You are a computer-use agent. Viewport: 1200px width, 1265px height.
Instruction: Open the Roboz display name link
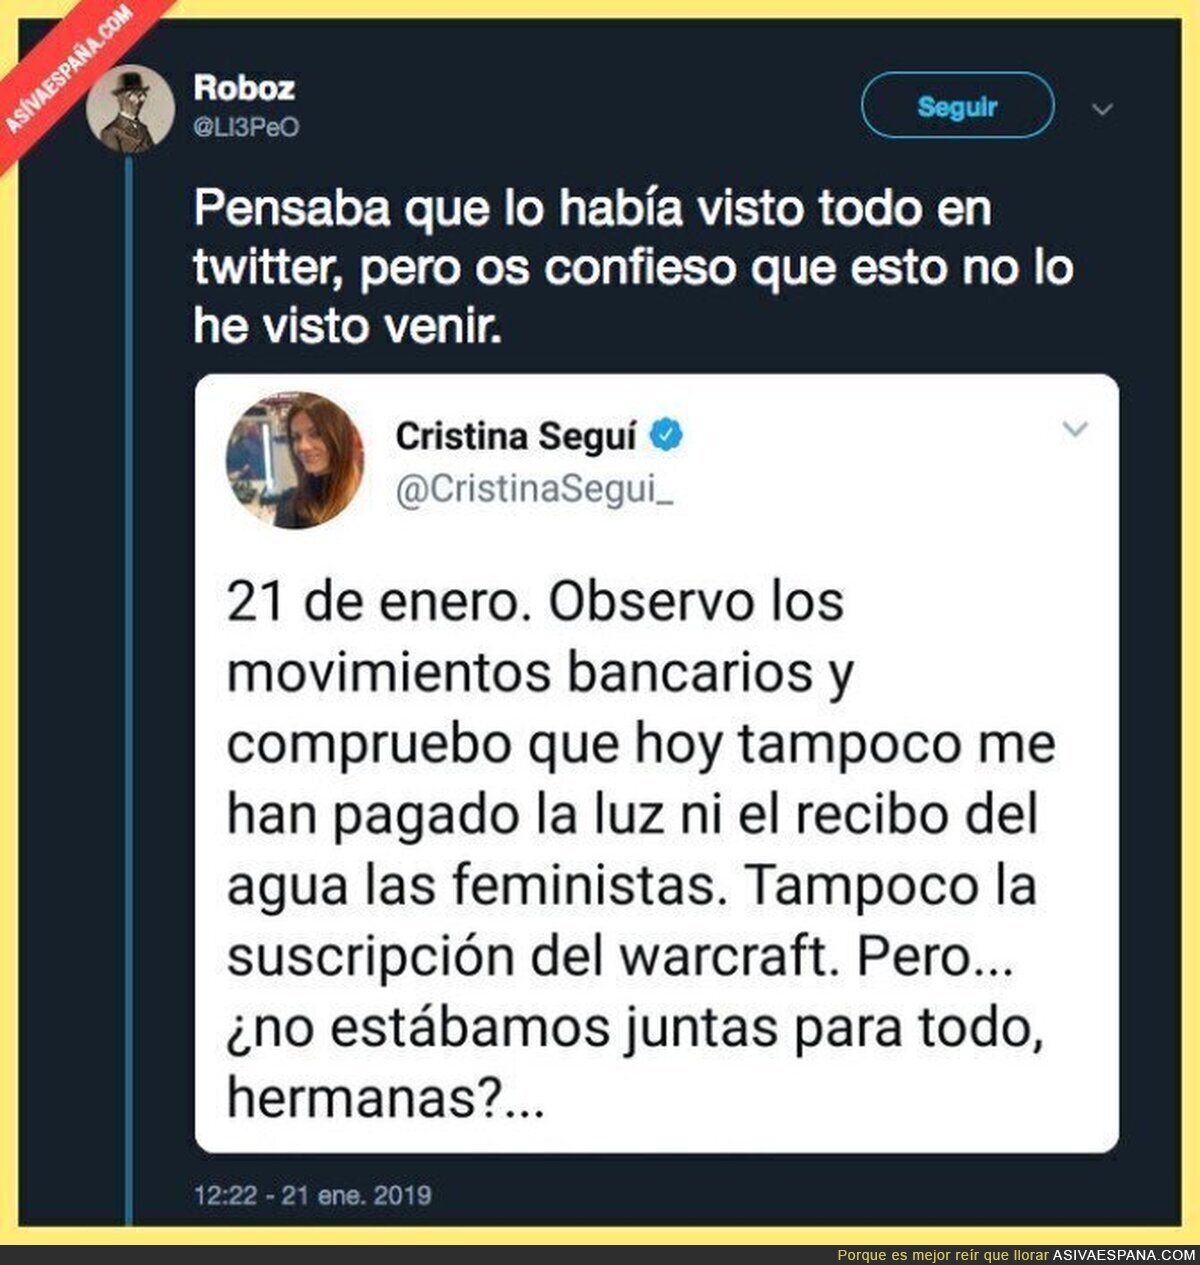pyautogui.click(x=244, y=88)
